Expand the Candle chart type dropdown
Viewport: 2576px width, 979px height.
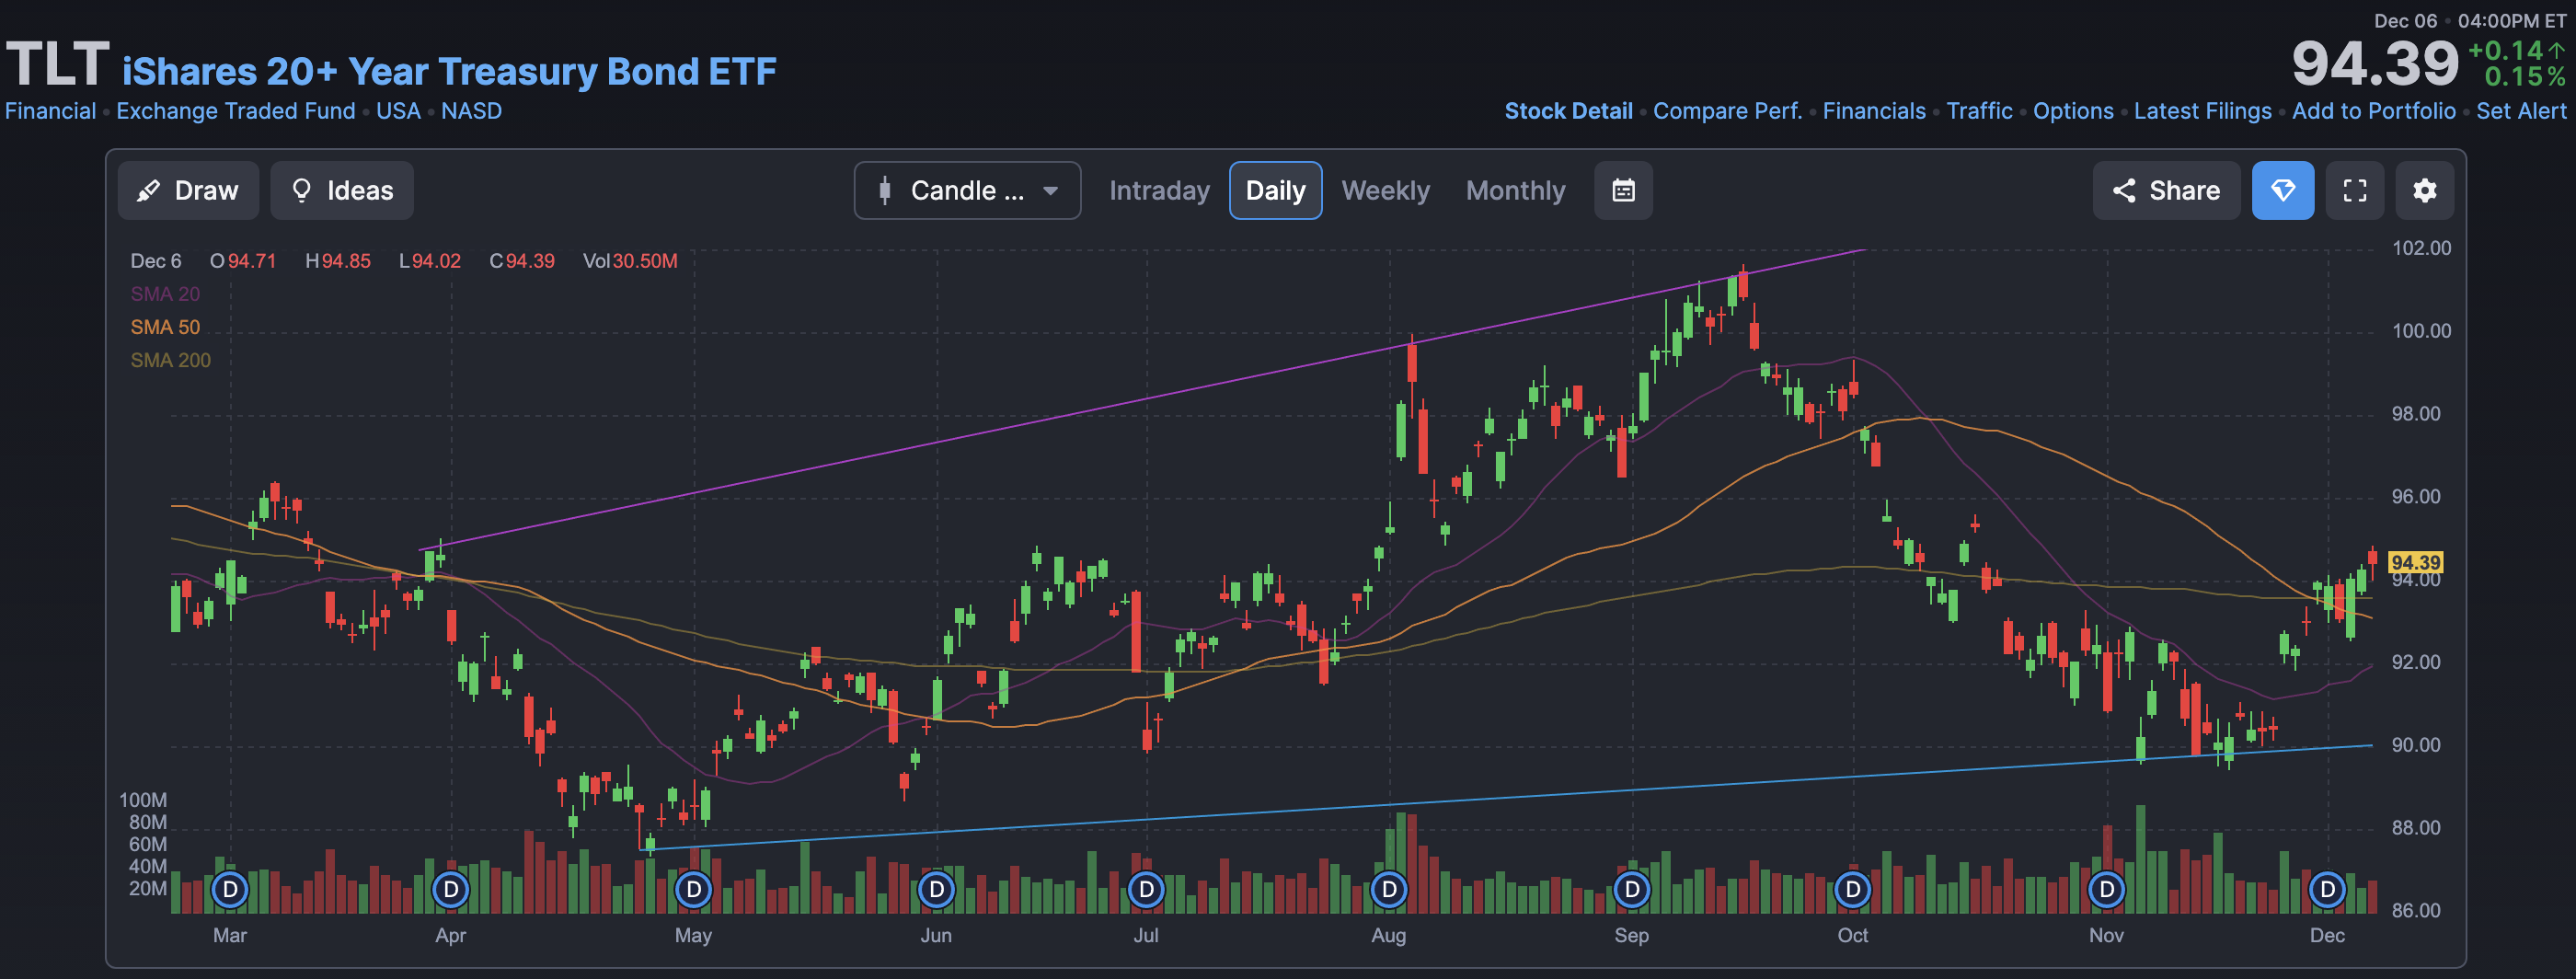click(967, 190)
